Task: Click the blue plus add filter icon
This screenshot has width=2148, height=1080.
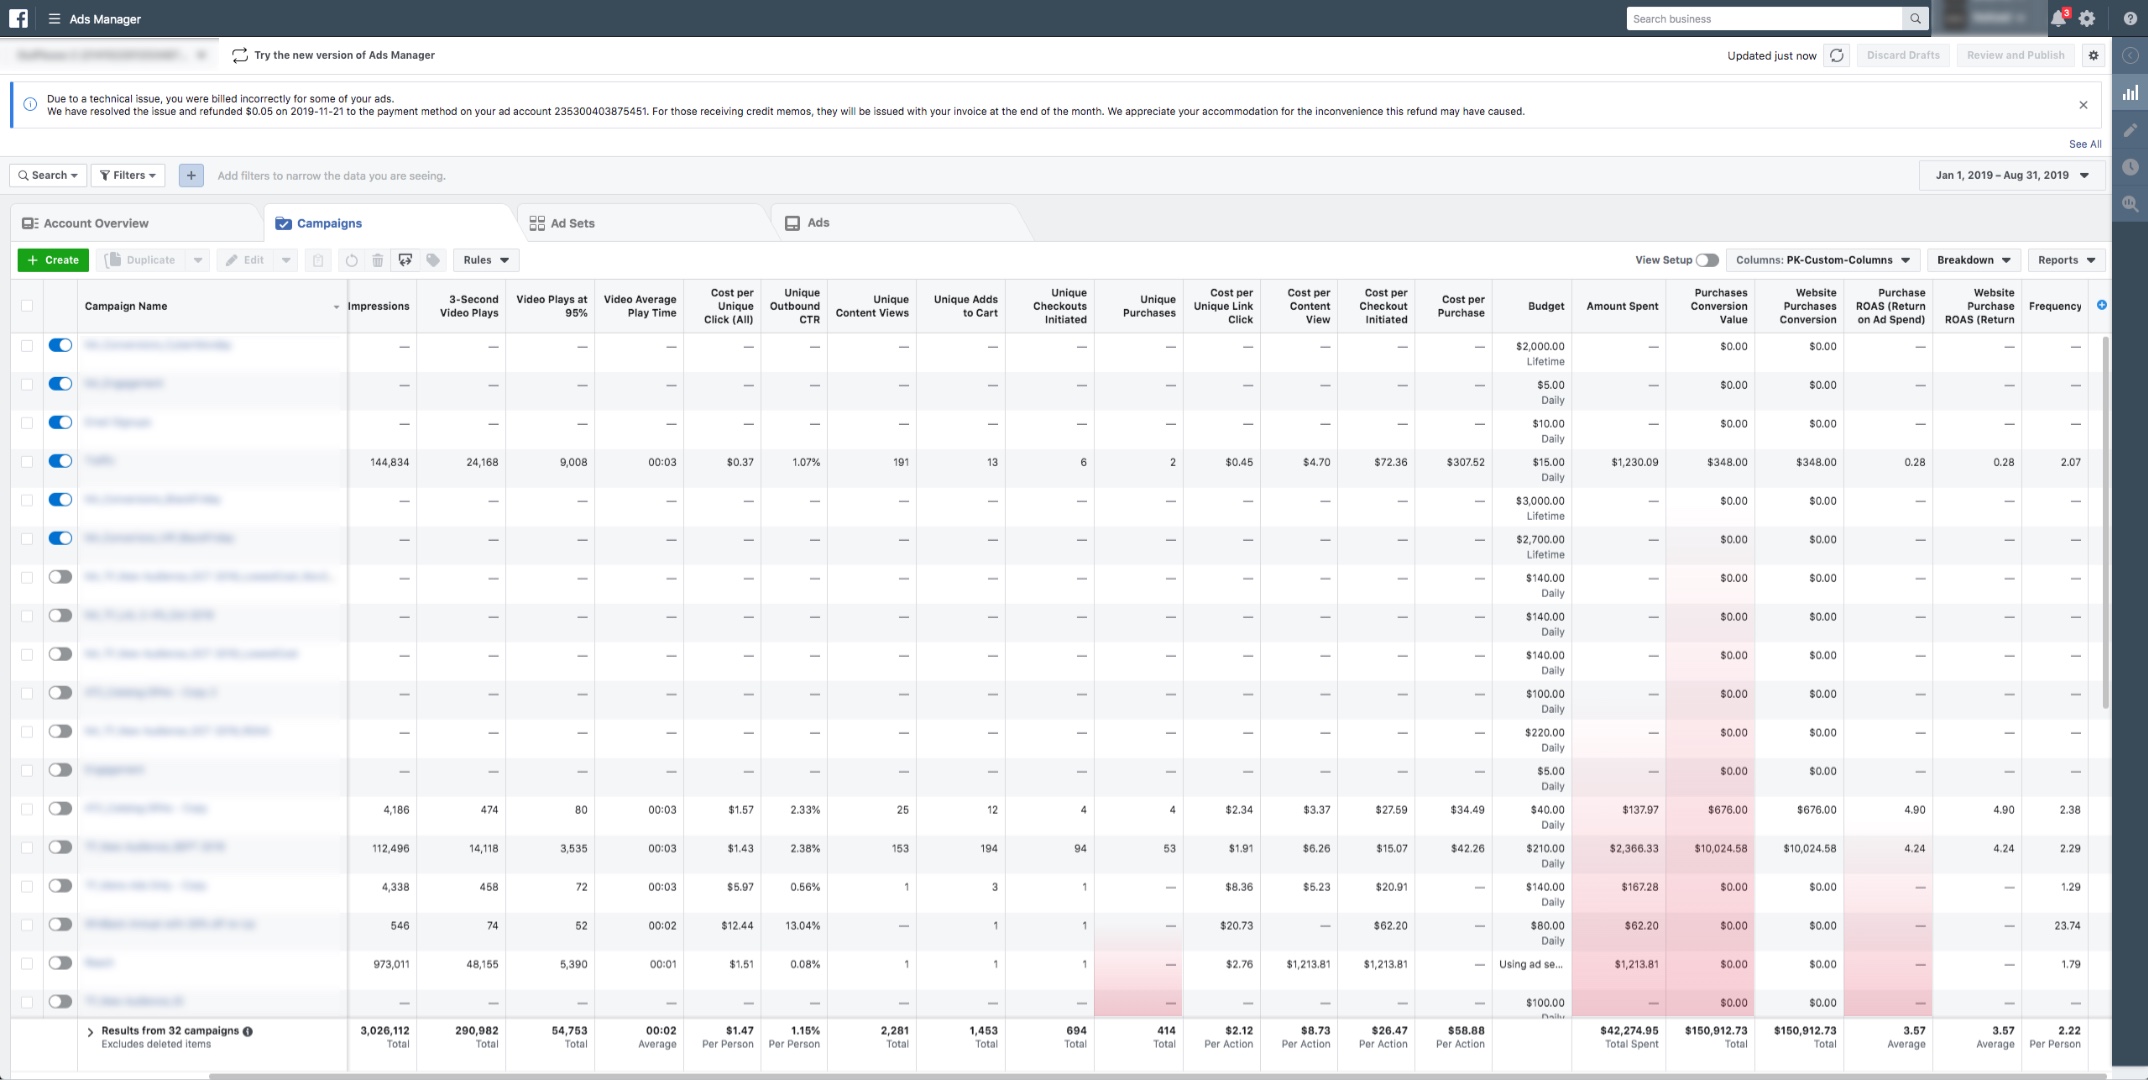Action: (x=191, y=176)
